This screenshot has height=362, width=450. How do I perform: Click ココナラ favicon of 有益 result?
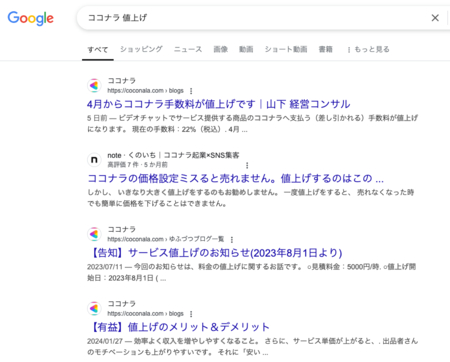pyautogui.click(x=94, y=309)
